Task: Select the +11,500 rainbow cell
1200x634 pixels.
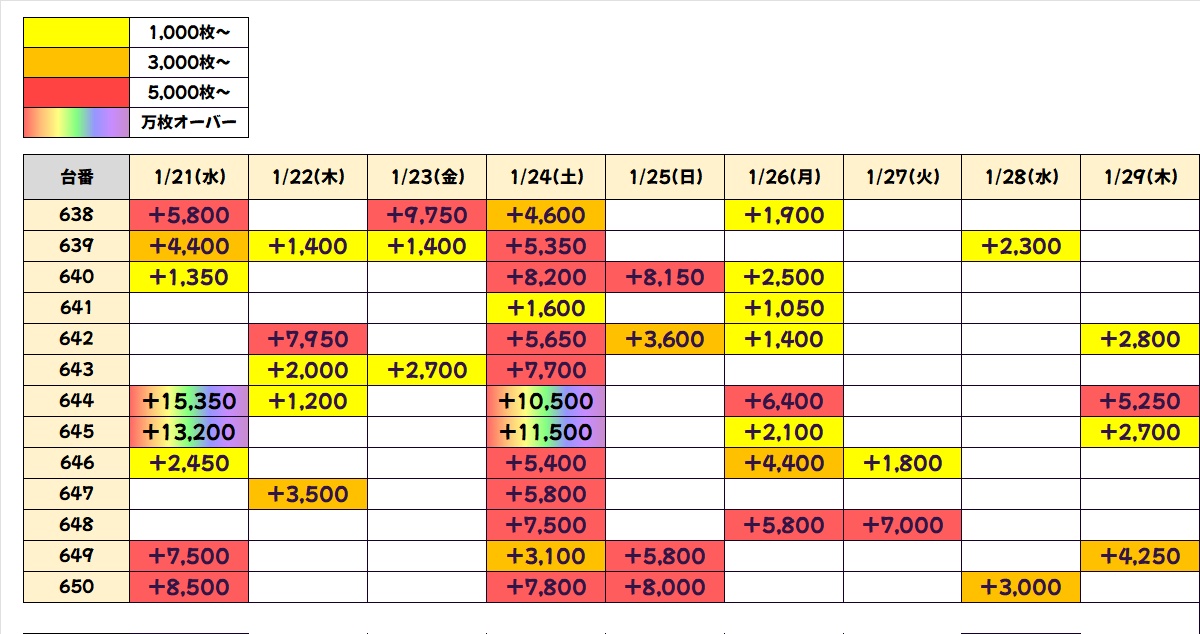Action: pyautogui.click(x=546, y=432)
